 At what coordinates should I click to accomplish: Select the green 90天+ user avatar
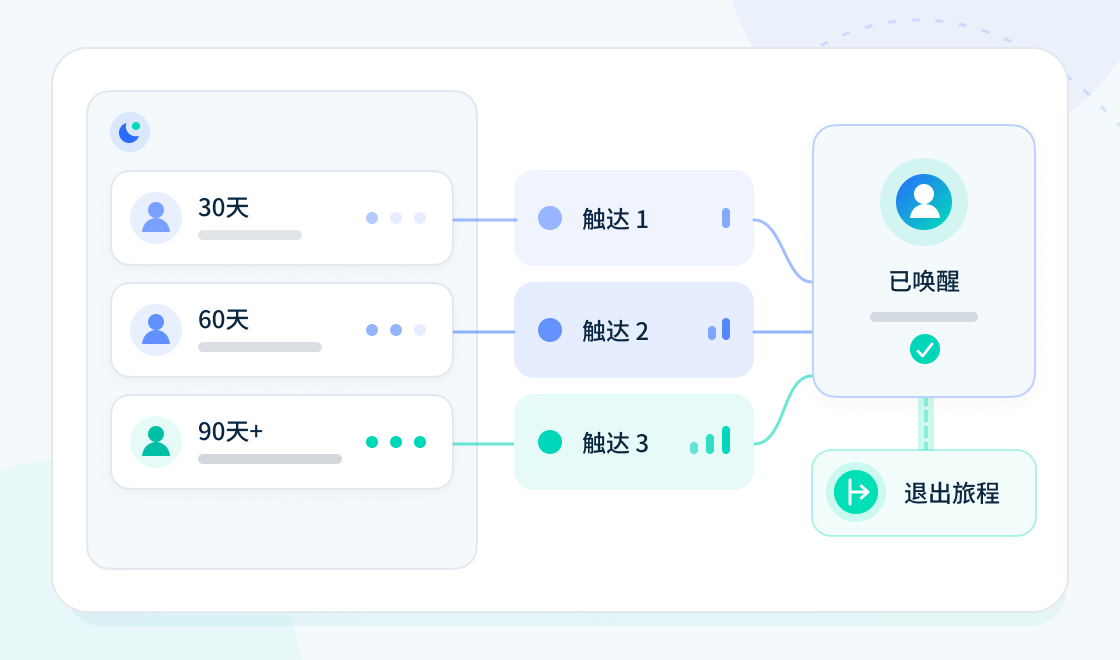point(156,442)
